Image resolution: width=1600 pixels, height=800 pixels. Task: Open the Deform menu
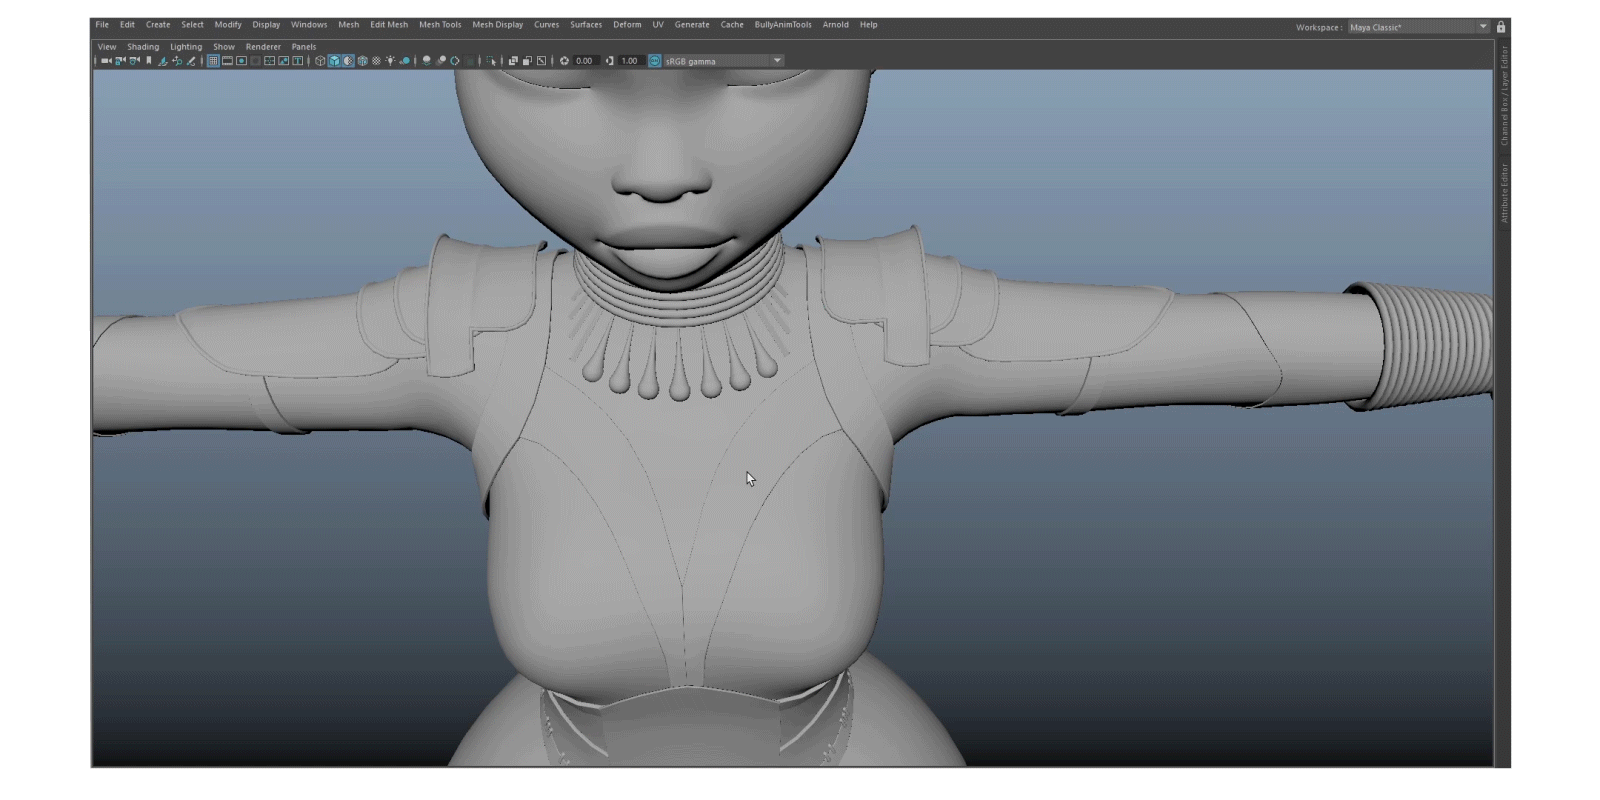pos(627,25)
